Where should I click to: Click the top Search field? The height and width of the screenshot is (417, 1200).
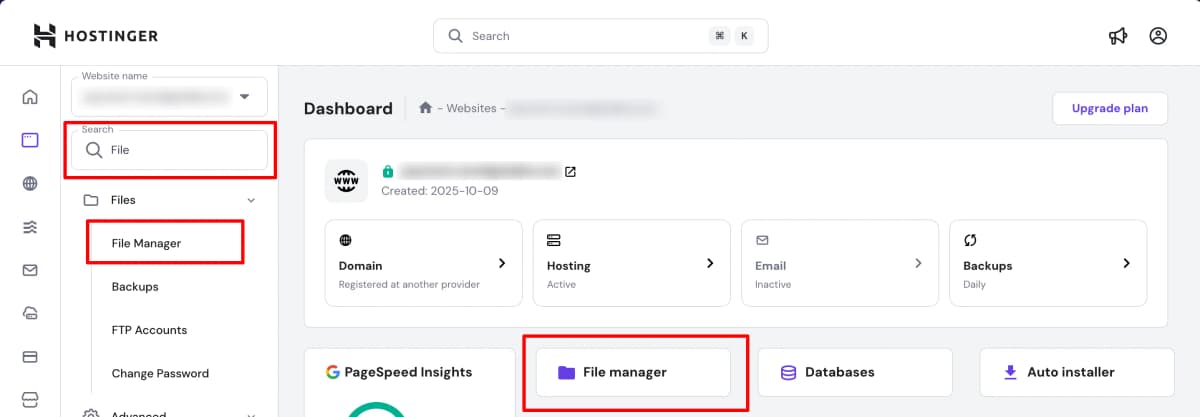click(x=600, y=36)
